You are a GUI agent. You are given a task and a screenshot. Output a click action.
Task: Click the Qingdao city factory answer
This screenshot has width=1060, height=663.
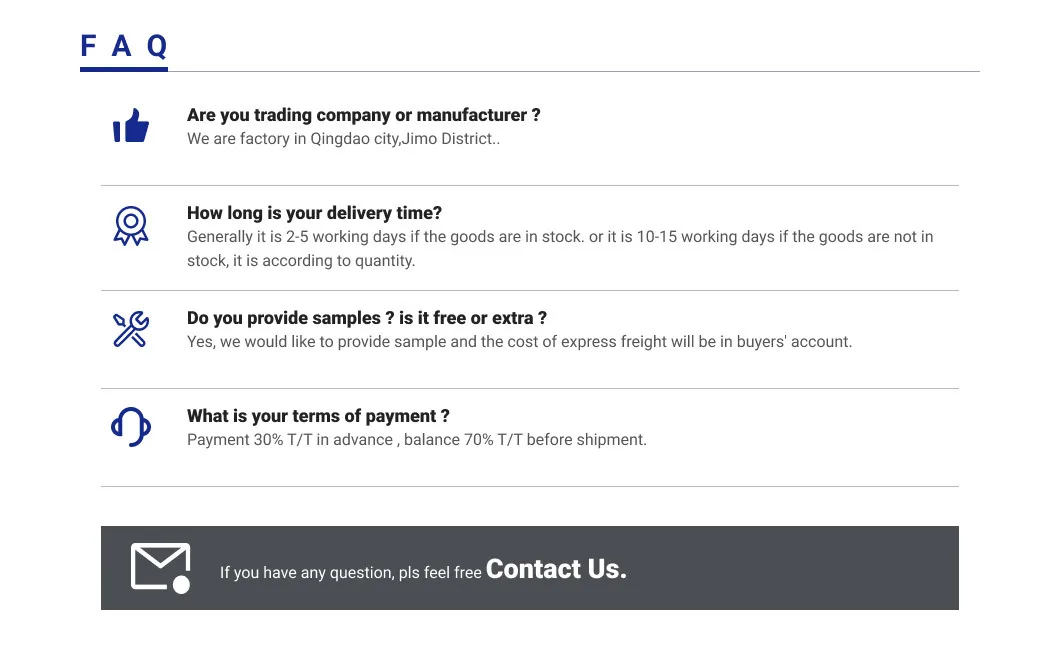tap(343, 139)
